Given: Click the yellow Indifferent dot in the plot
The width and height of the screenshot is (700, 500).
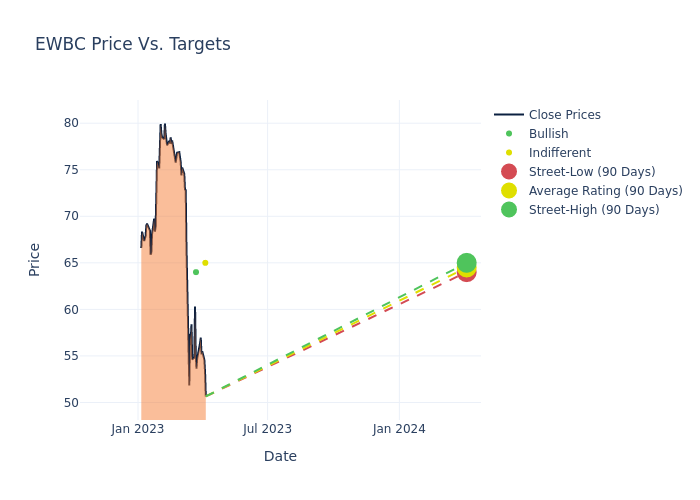Looking at the screenshot, I should [x=205, y=263].
